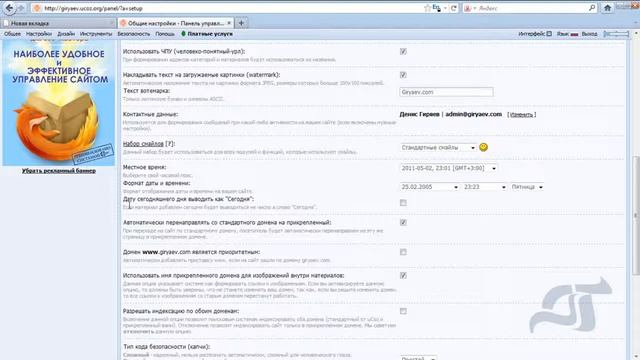Viewport: 640px width, 360px height.
Task: Click the yellow smiley preview icon
Action: click(x=483, y=147)
